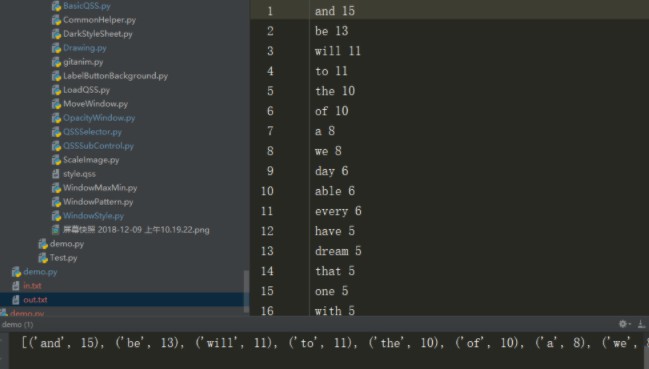Open QSSSelector.py file
This screenshot has width=649, height=369.
(92, 132)
